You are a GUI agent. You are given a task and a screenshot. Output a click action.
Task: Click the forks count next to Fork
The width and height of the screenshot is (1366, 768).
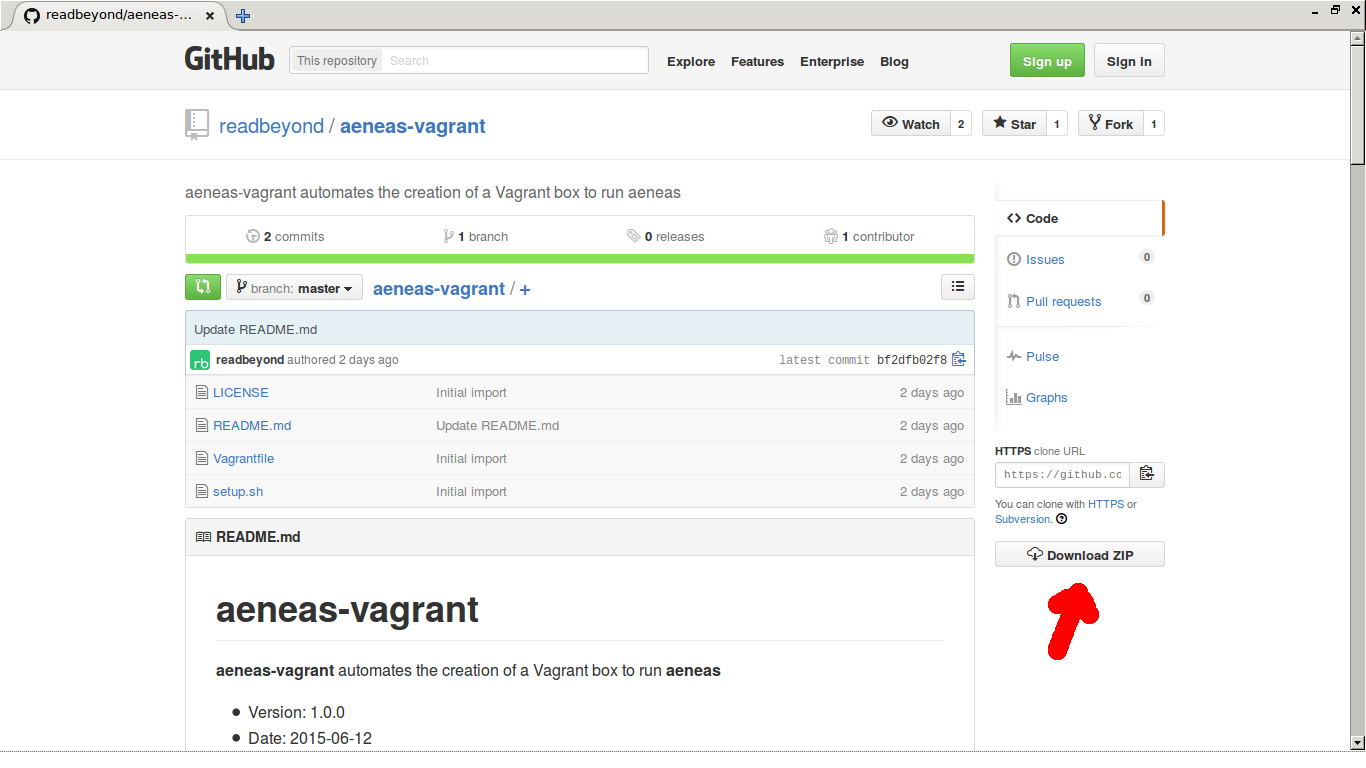click(x=1154, y=123)
